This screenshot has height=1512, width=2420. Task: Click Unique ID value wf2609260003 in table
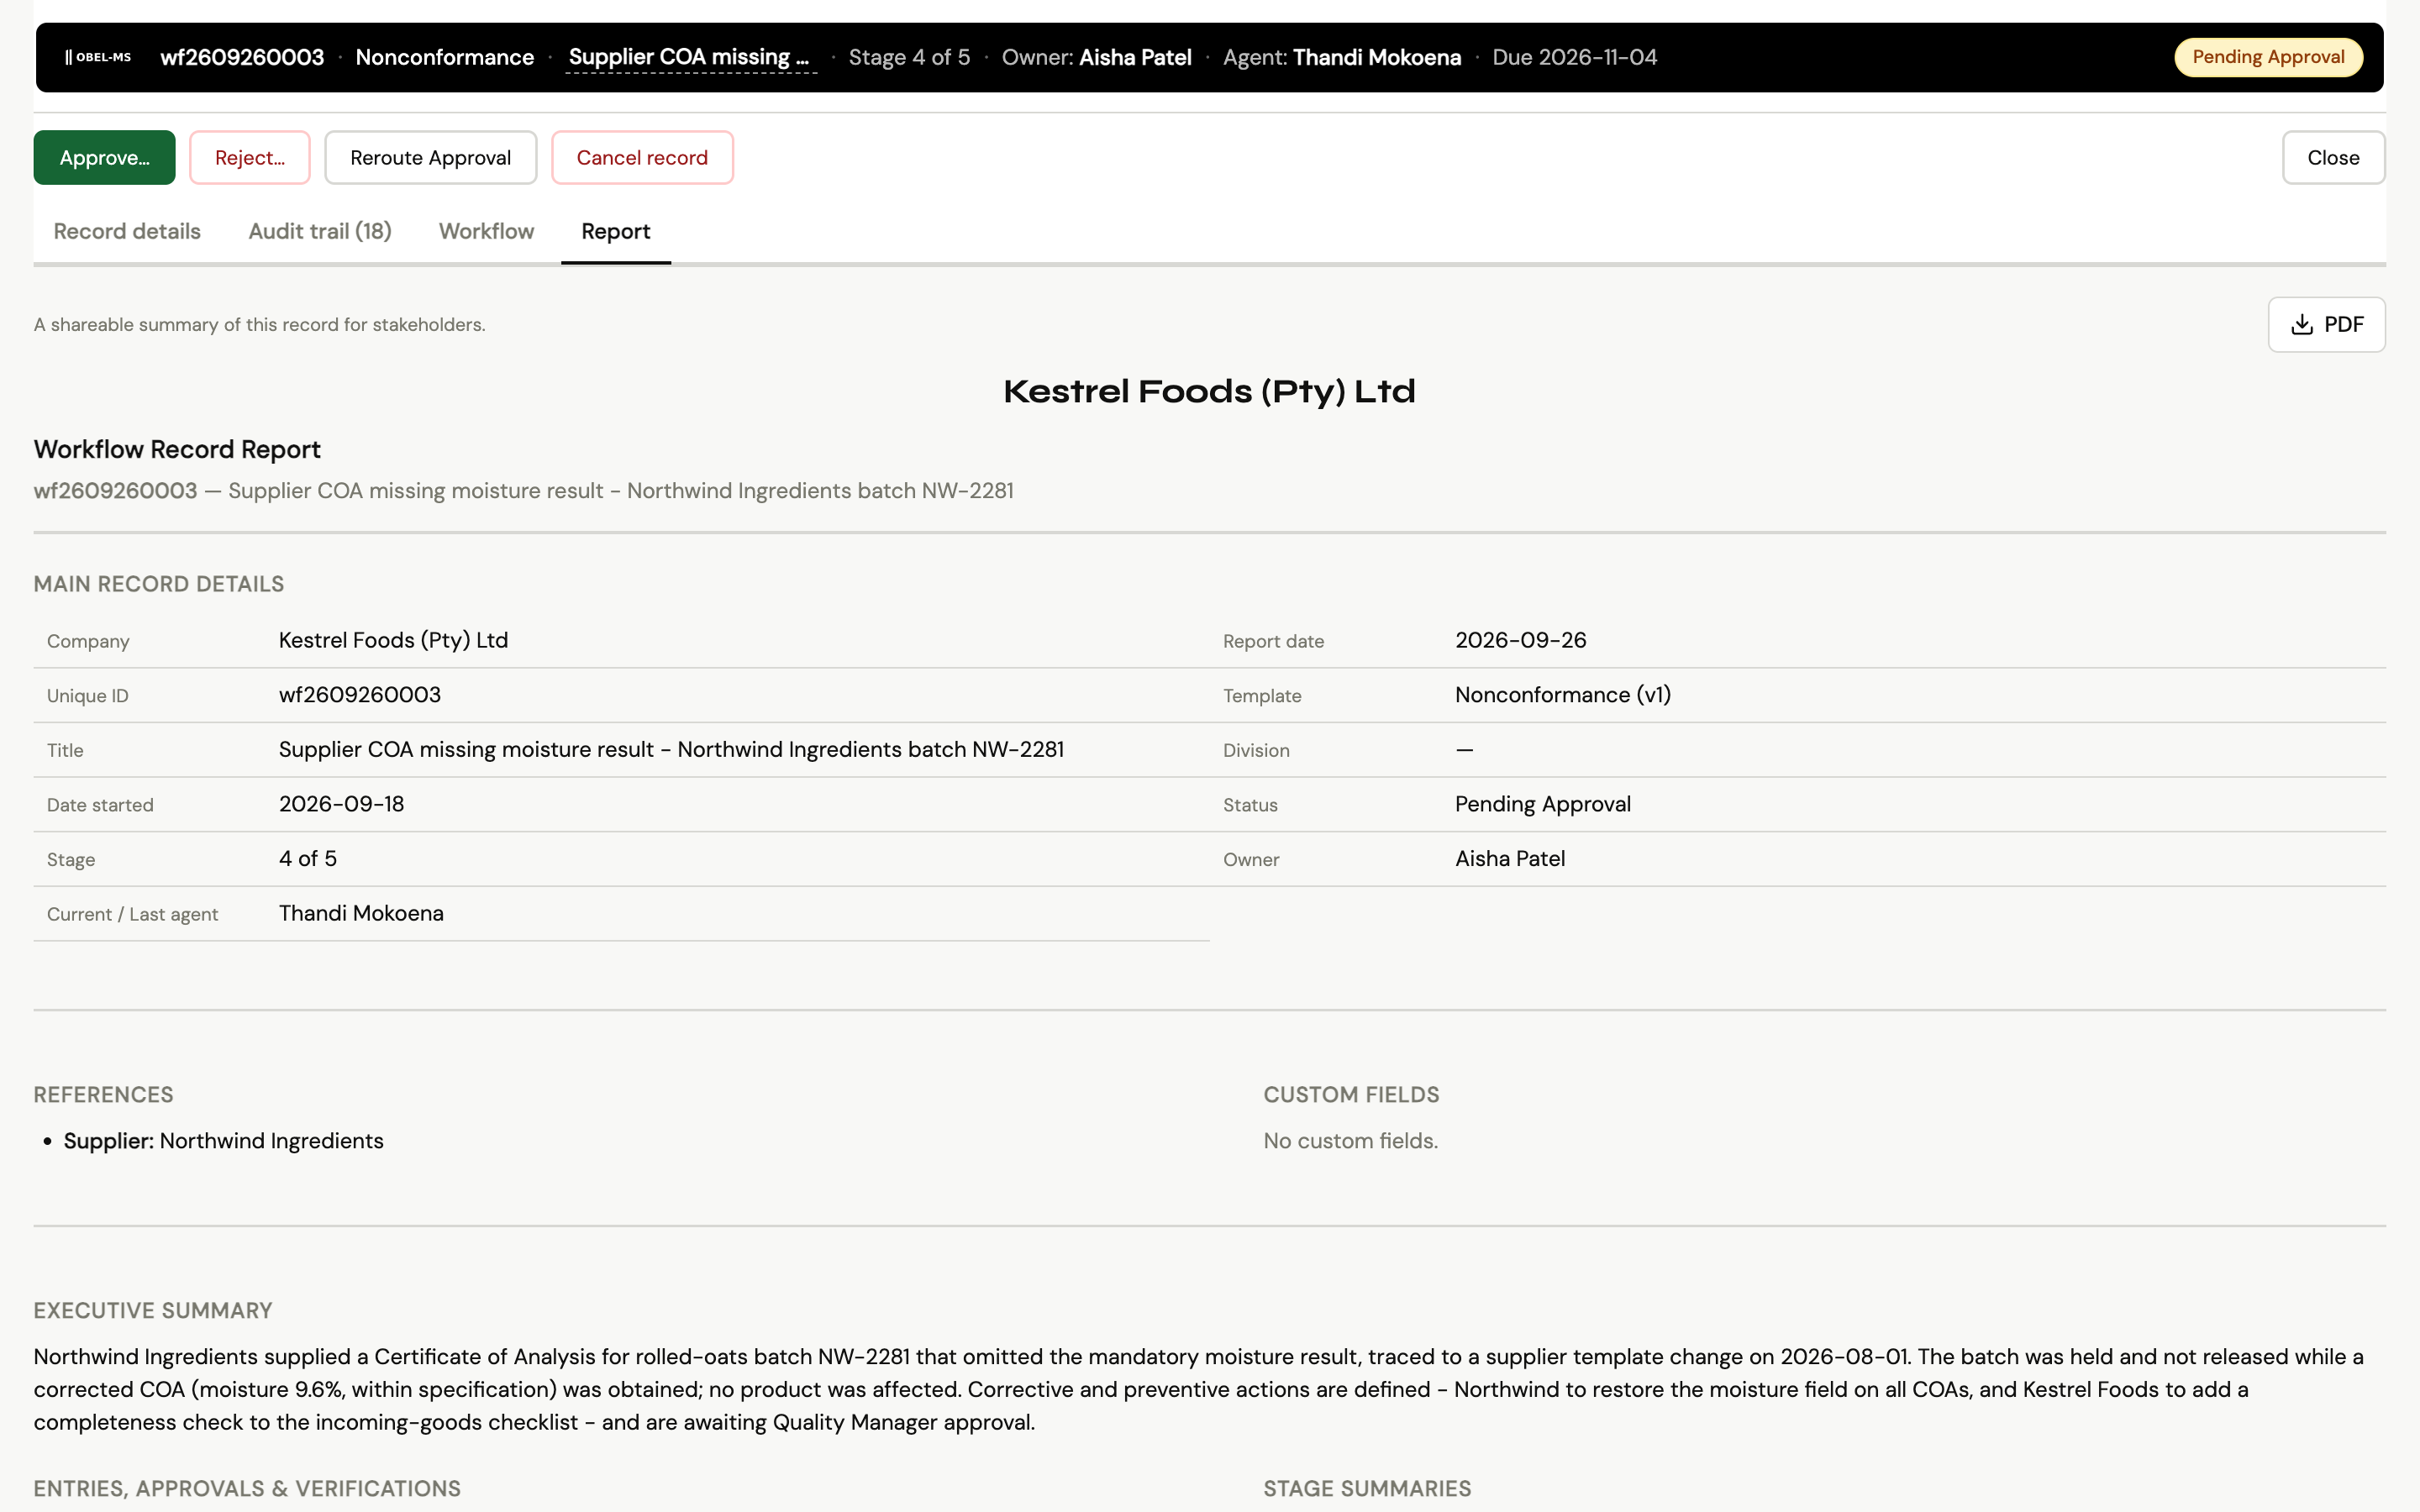[360, 695]
